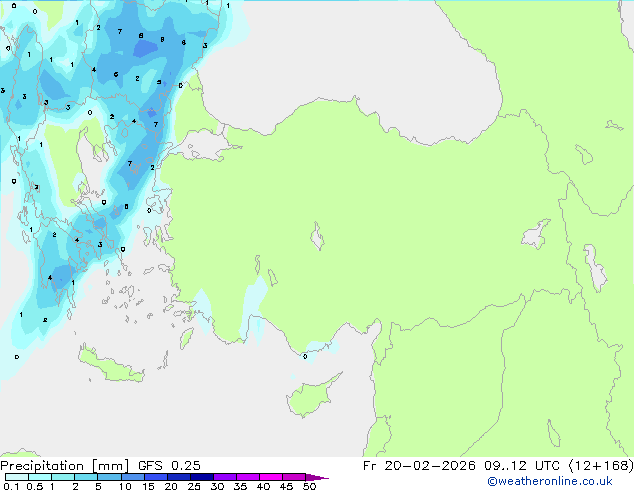Select the 'GFS 0.25' model label
The height and width of the screenshot is (490, 634).
tap(169, 466)
